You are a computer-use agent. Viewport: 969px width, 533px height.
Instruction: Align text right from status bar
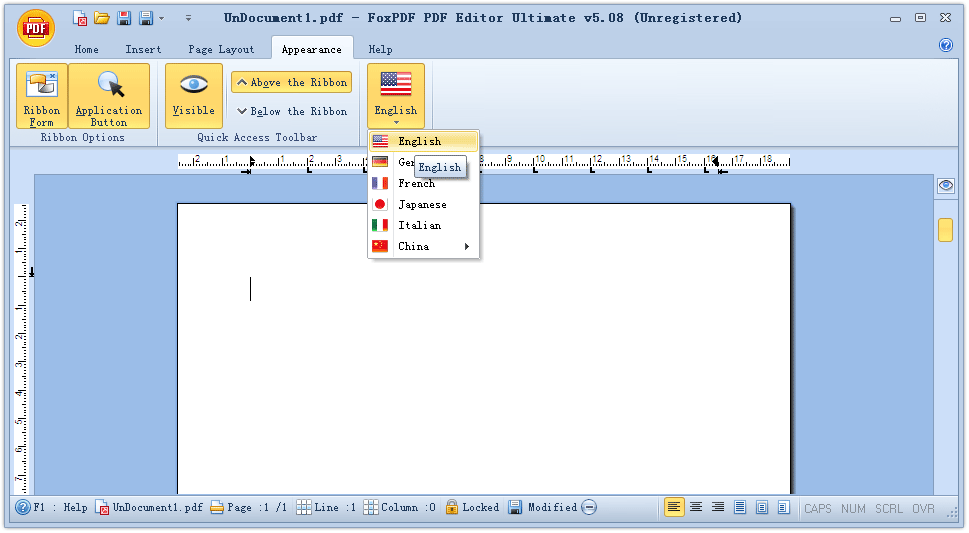point(718,508)
